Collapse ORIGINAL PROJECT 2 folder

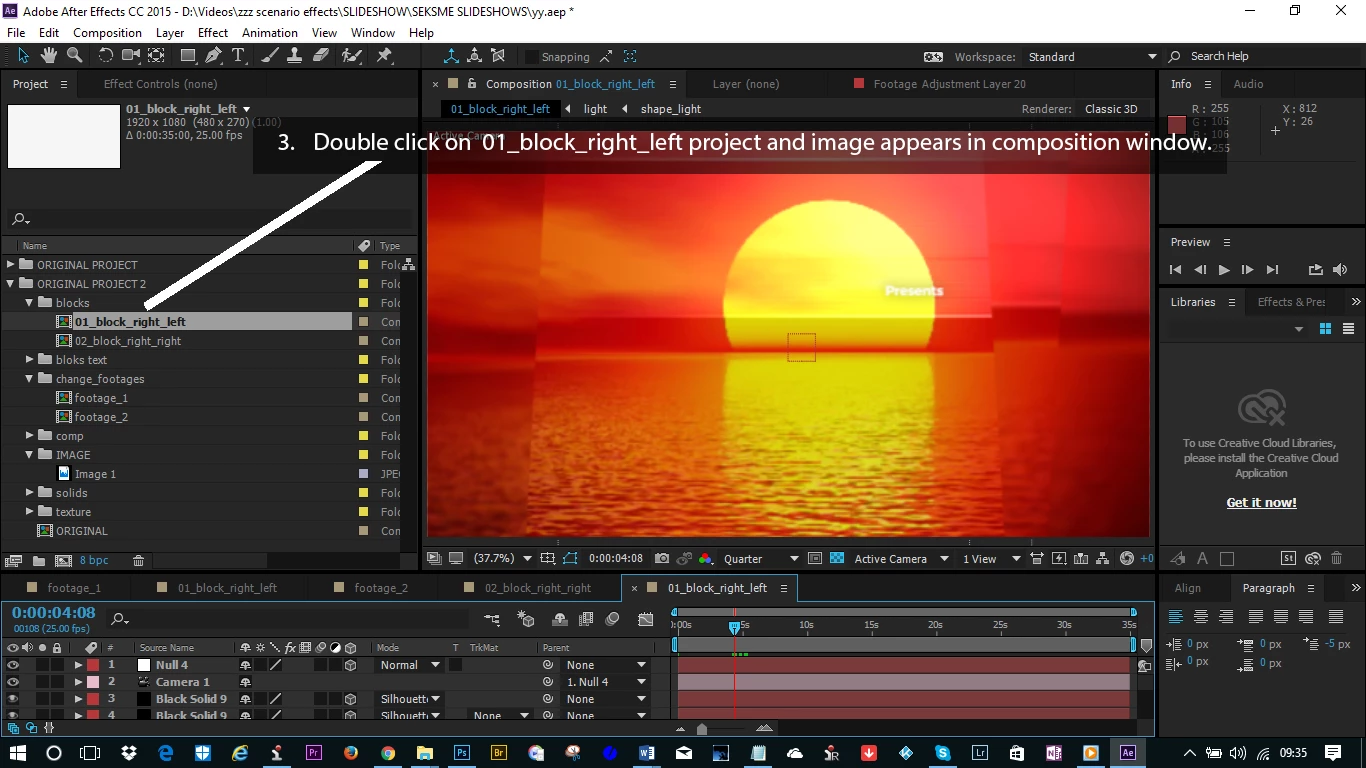coord(11,284)
